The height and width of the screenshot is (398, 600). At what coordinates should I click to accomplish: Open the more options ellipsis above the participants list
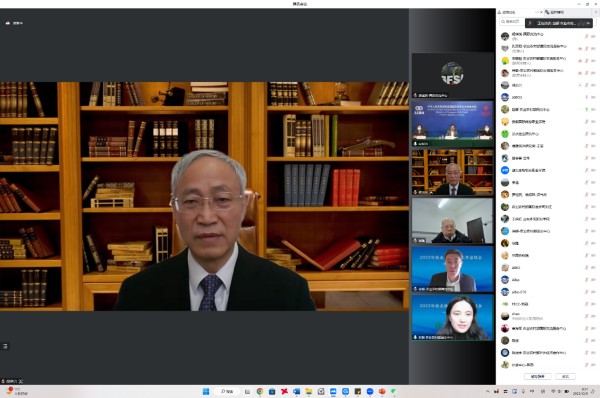point(537,12)
